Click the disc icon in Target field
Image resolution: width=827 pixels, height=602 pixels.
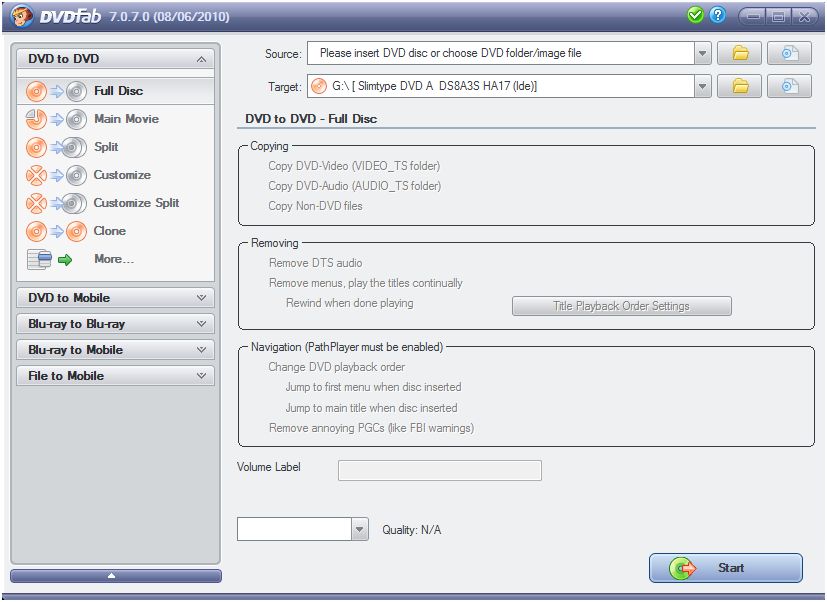tap(319, 86)
